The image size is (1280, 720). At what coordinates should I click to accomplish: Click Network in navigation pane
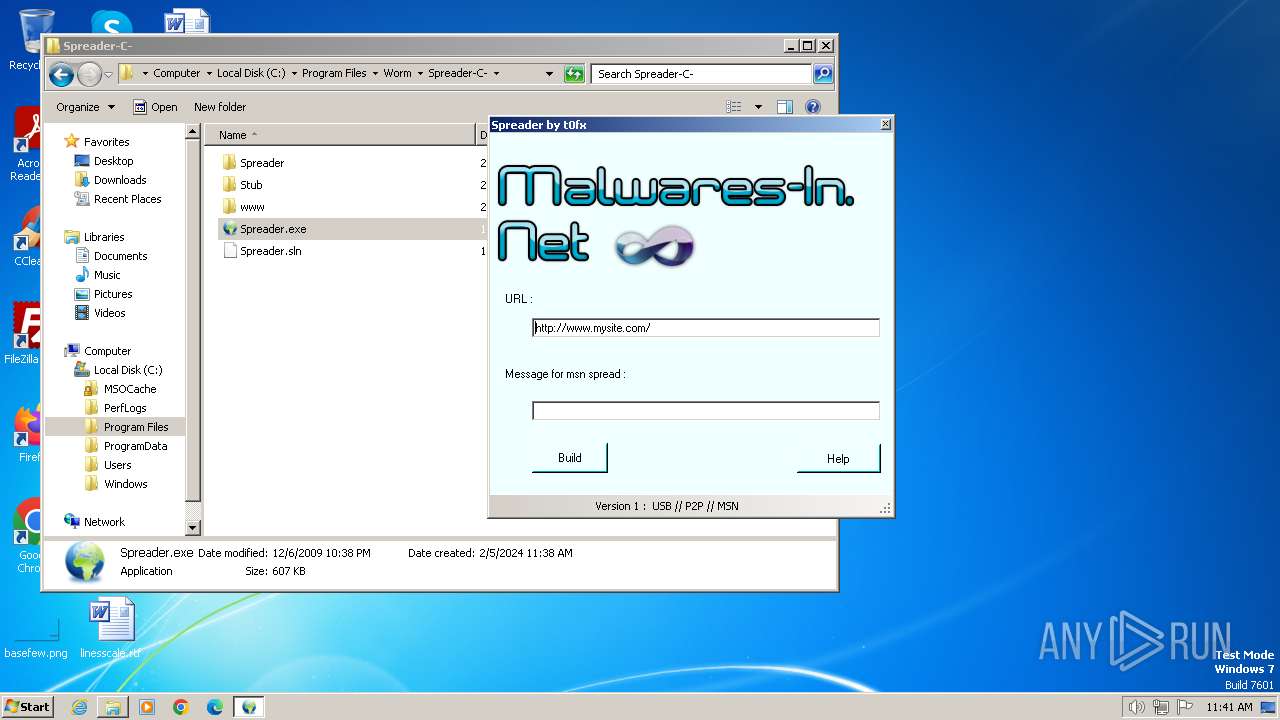[104, 522]
